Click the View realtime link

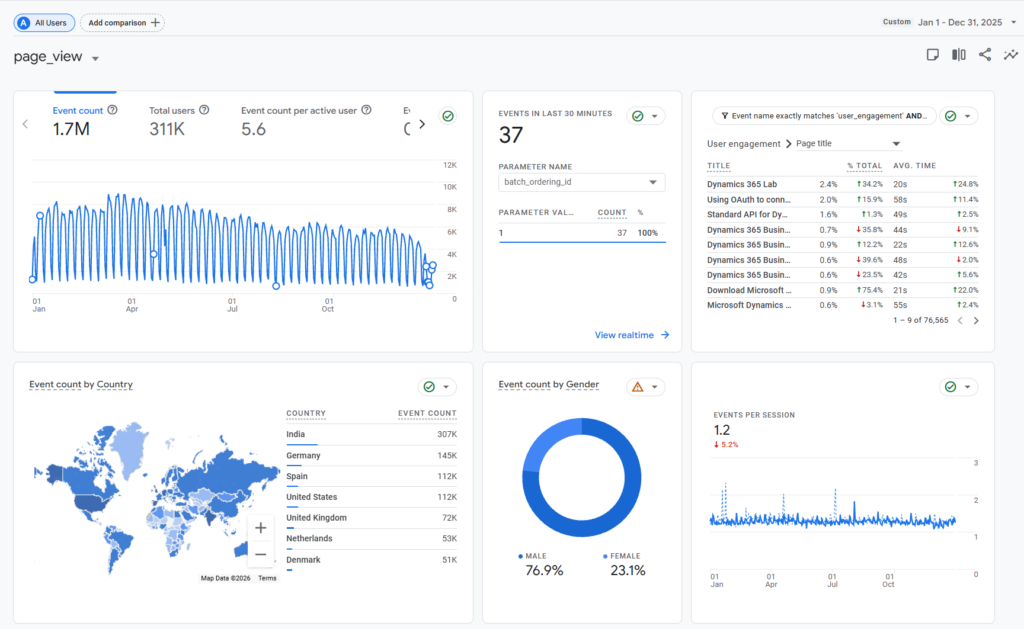point(631,335)
